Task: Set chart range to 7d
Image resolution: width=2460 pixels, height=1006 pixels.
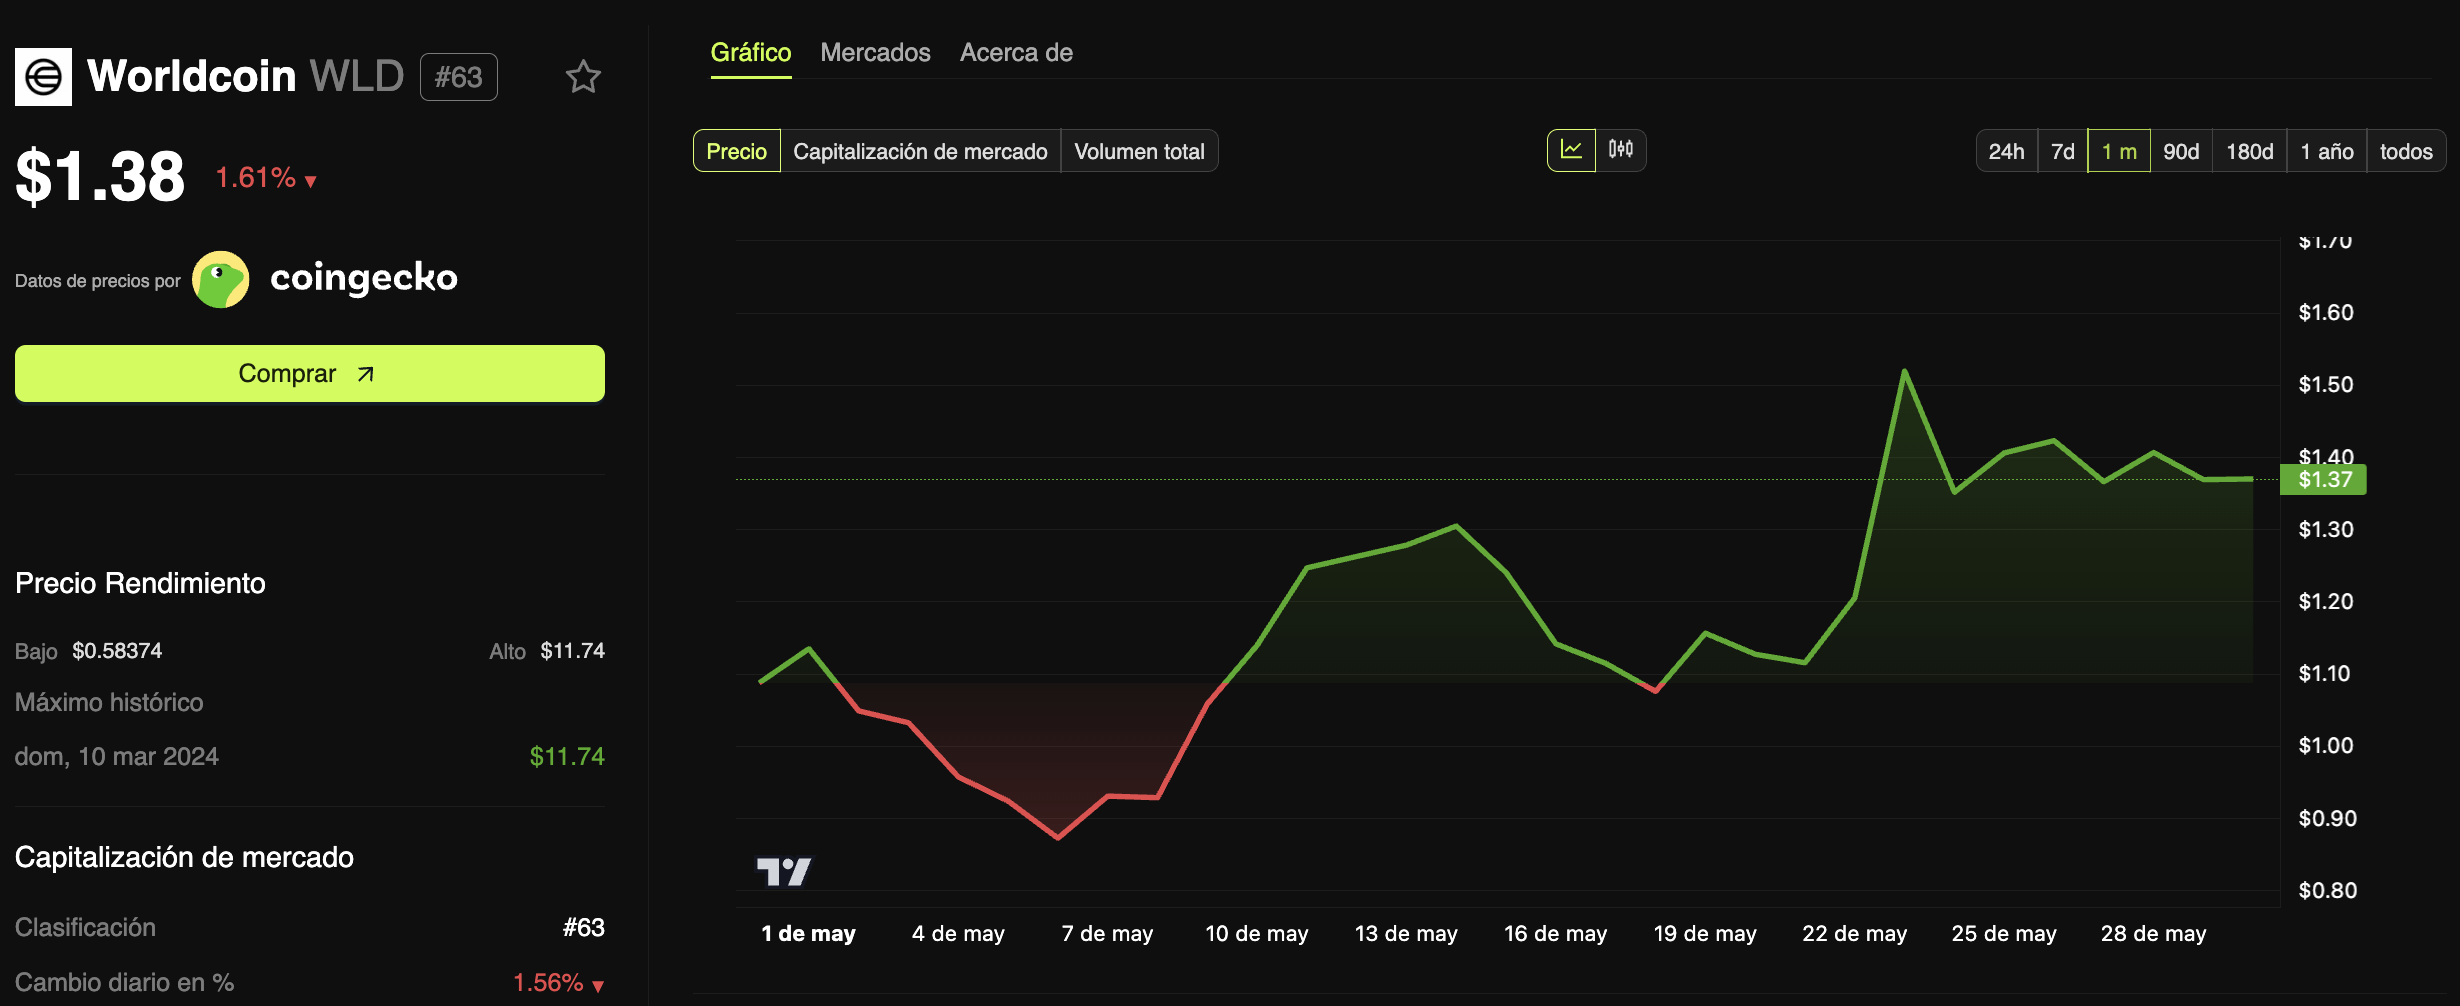Action: (2062, 151)
